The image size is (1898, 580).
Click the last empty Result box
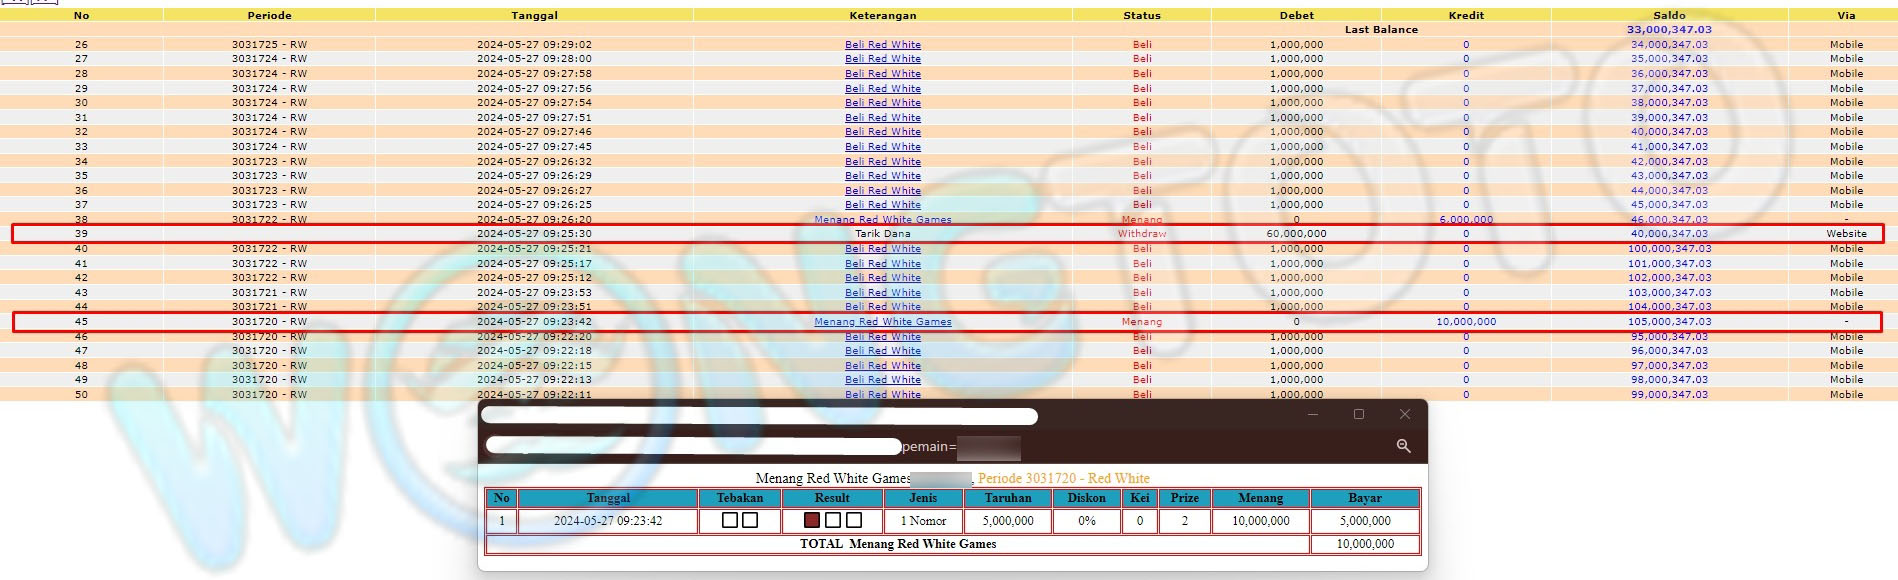coord(853,520)
